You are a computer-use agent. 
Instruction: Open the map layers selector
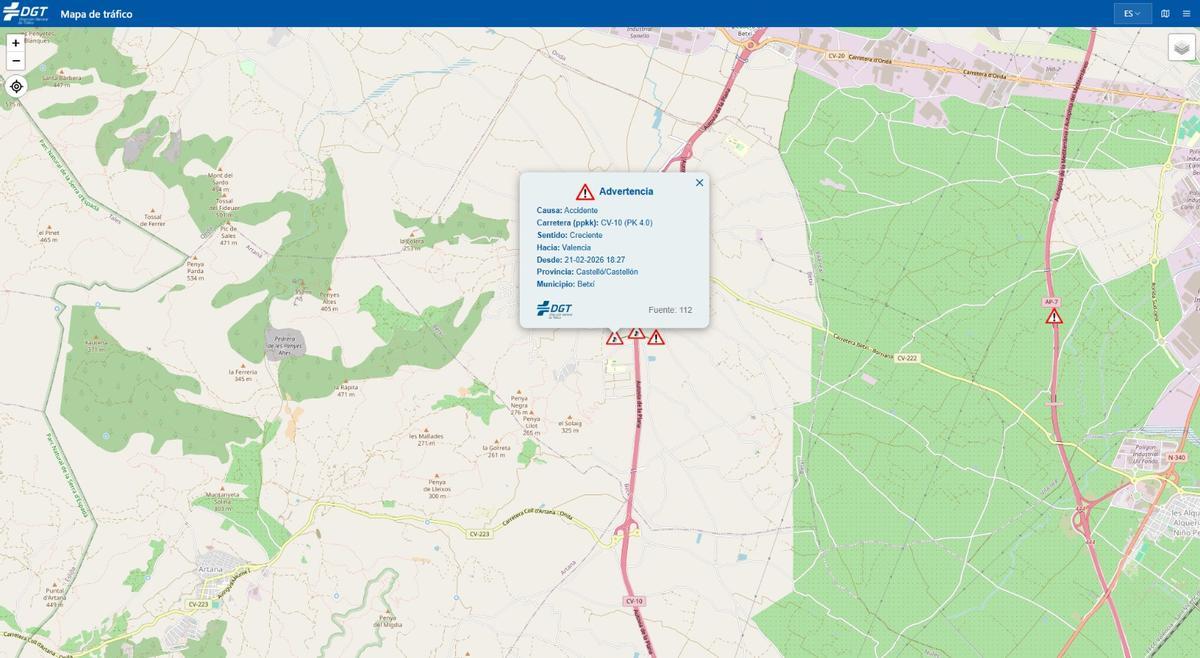click(x=1181, y=47)
